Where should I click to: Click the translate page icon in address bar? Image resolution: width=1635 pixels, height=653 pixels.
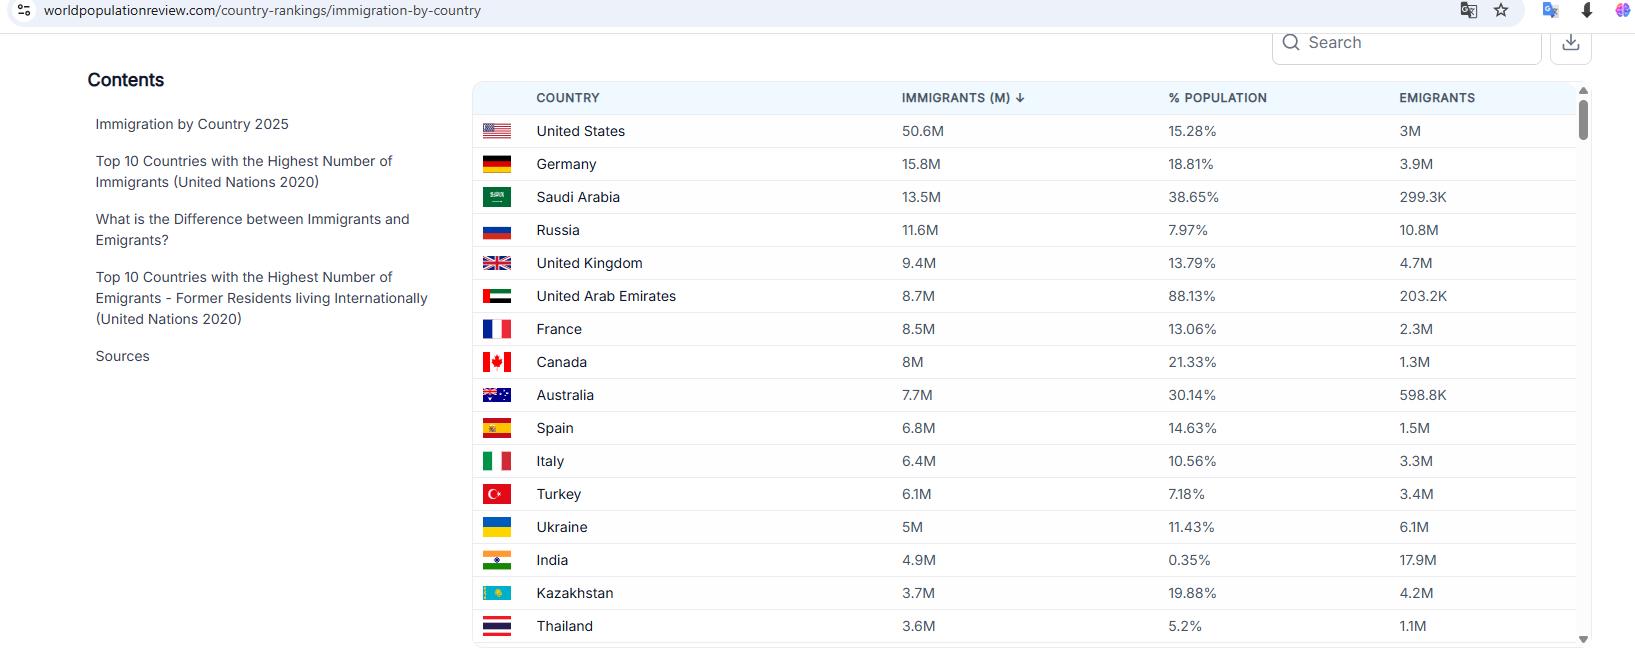pos(1468,10)
